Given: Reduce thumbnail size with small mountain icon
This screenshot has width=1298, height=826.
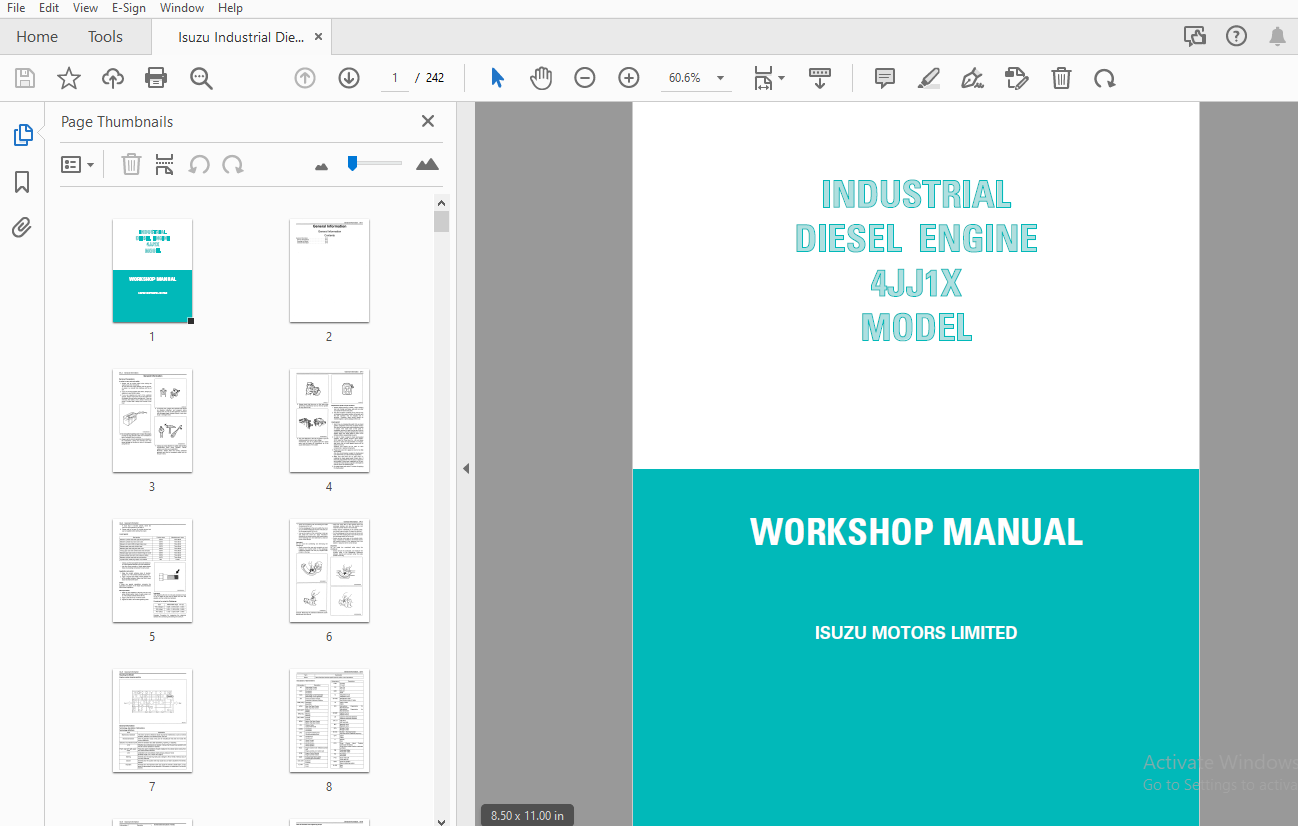Looking at the screenshot, I should (321, 166).
